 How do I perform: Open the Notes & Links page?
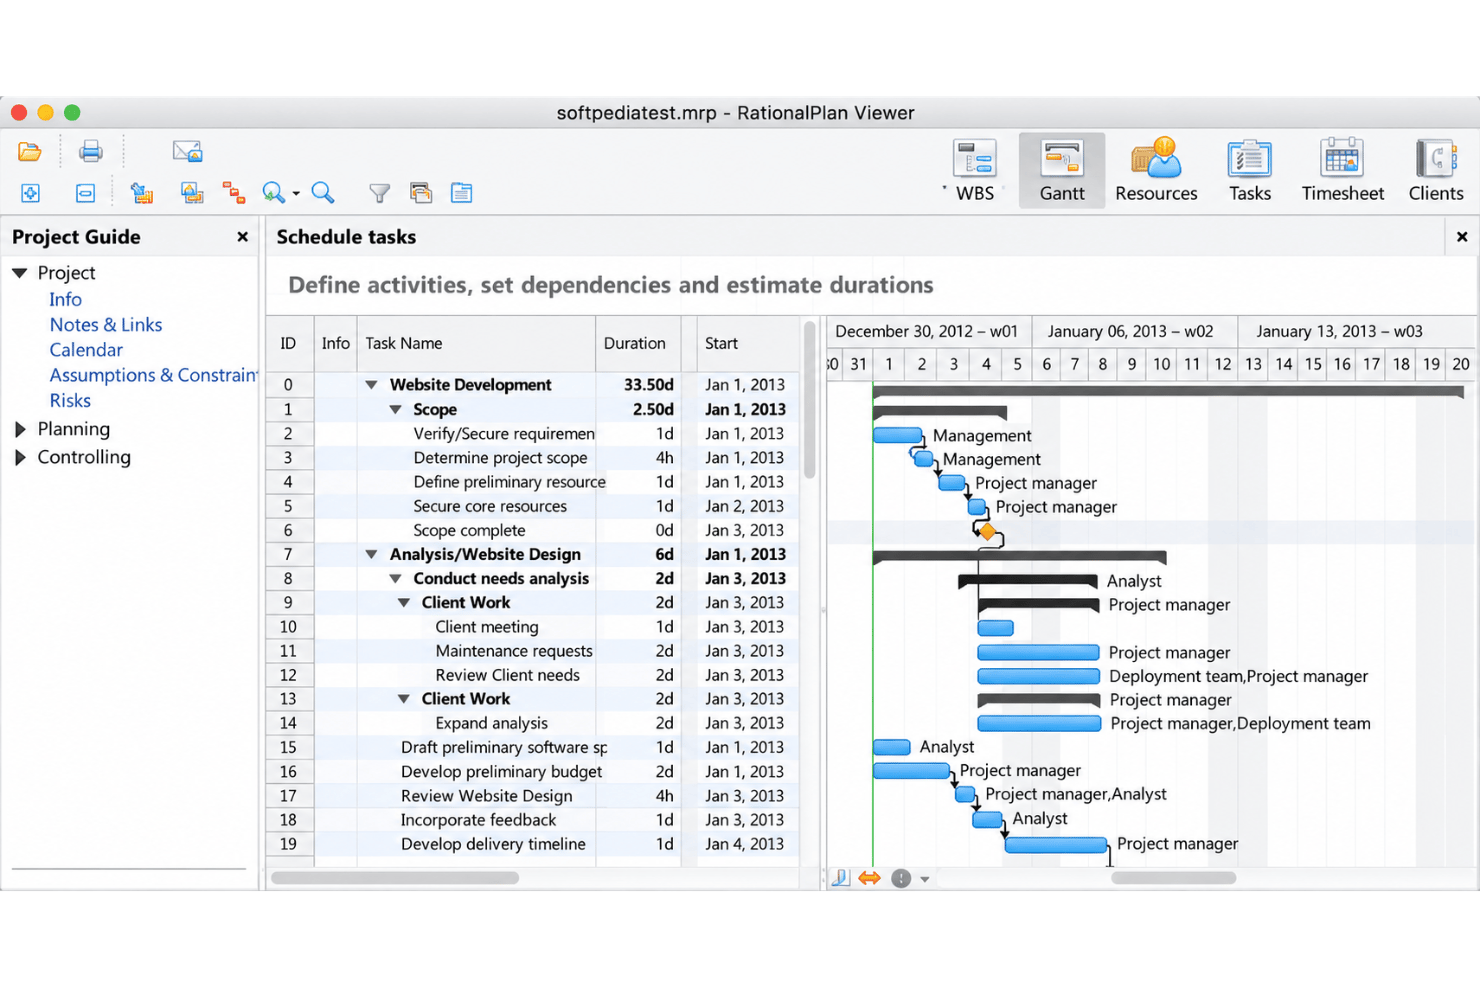106,325
